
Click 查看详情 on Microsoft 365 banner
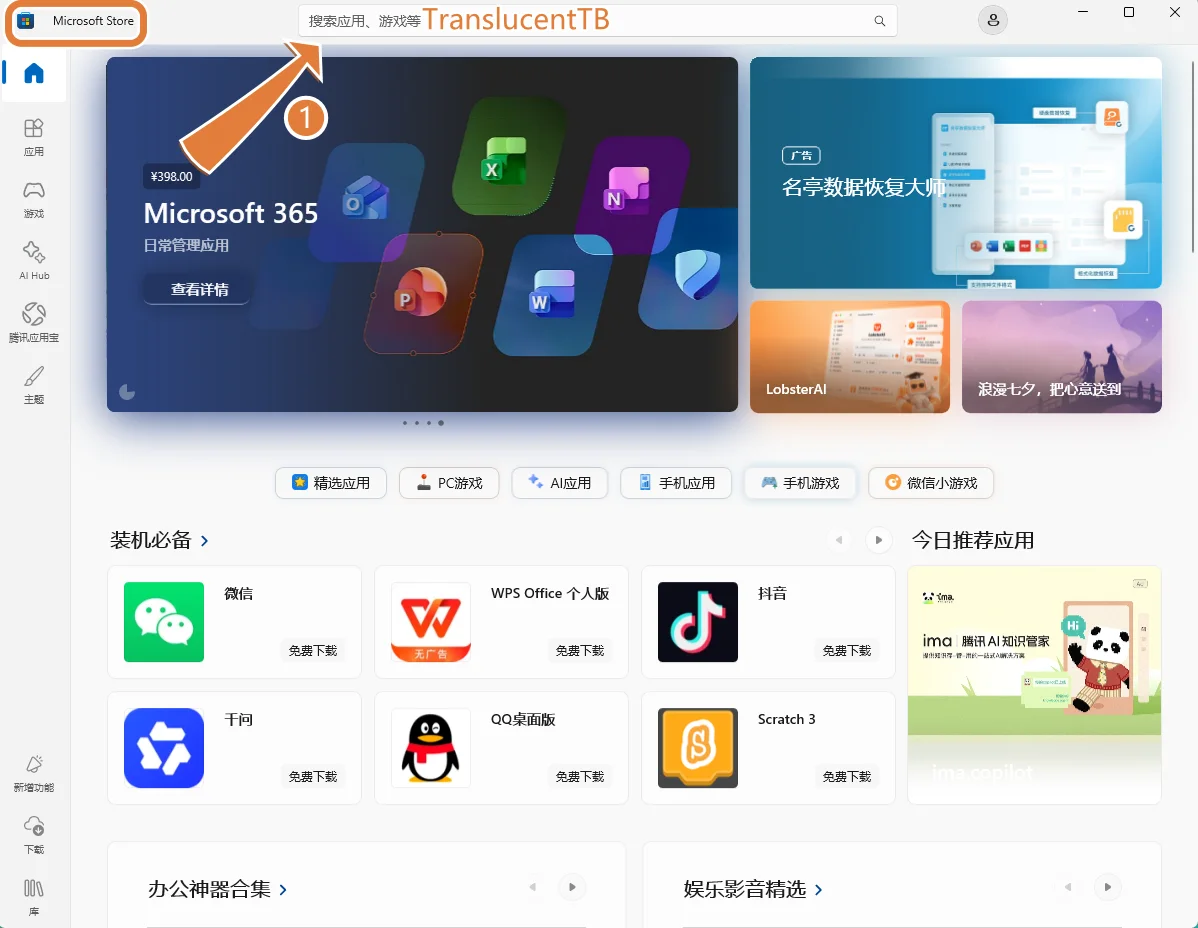199,289
